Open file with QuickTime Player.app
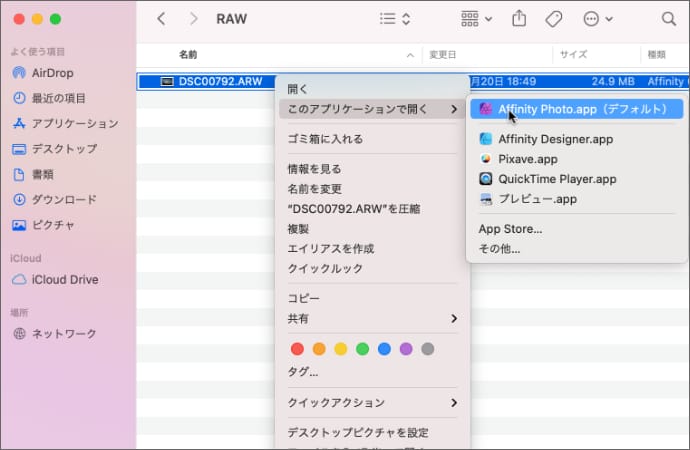Image resolution: width=690 pixels, height=450 pixels. (557, 179)
